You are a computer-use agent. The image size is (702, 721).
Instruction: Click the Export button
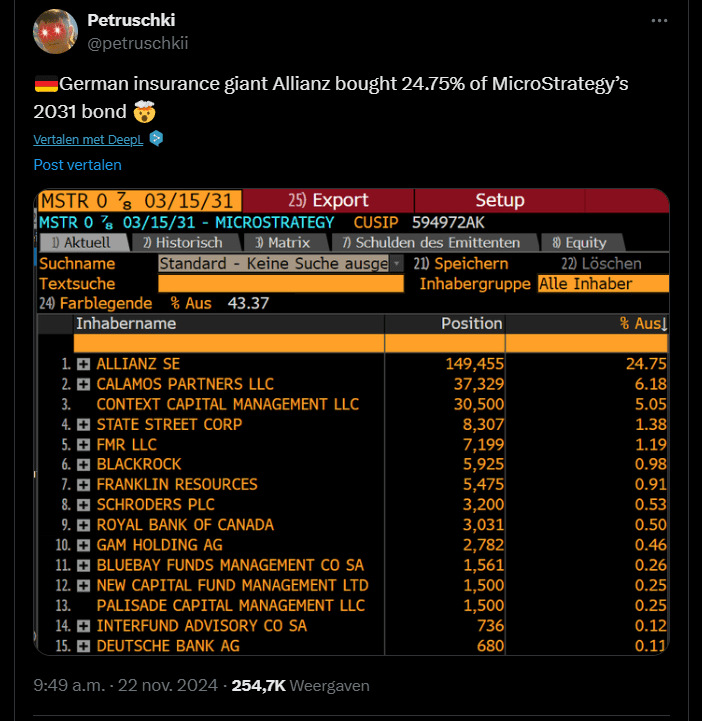tap(328, 200)
